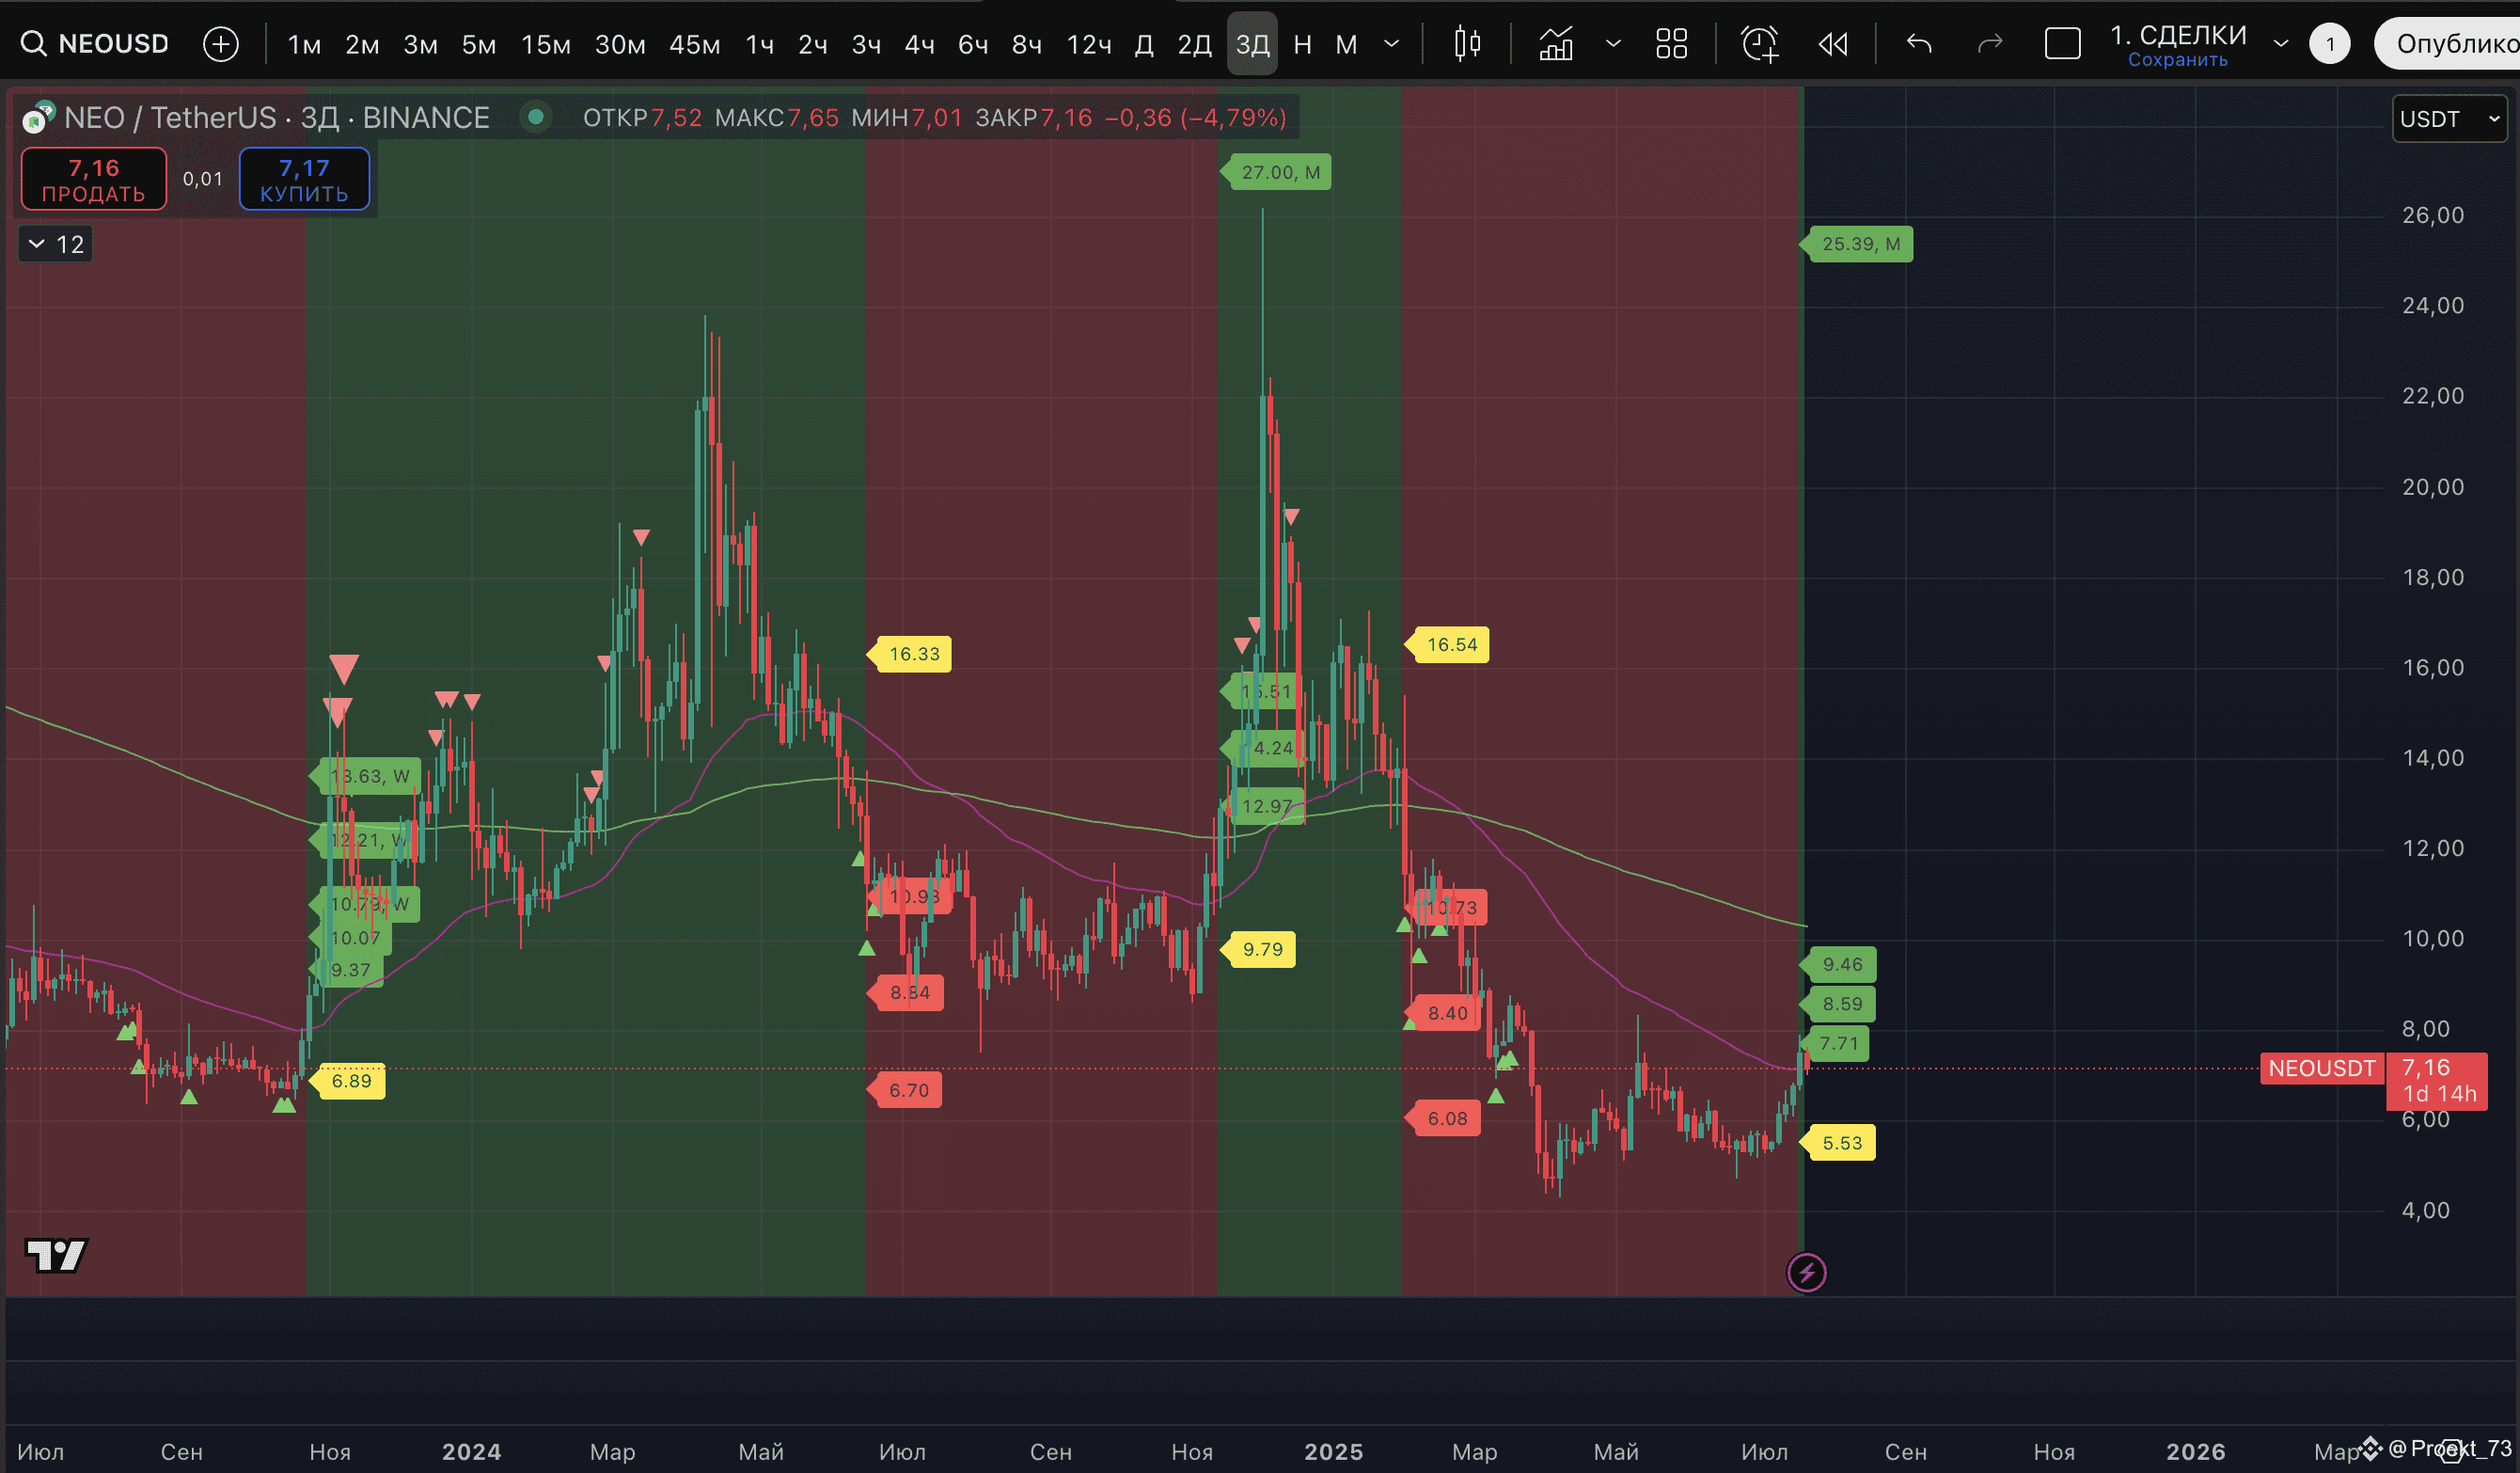Click the 1. СДЕЛКИ layout name

click(2178, 35)
